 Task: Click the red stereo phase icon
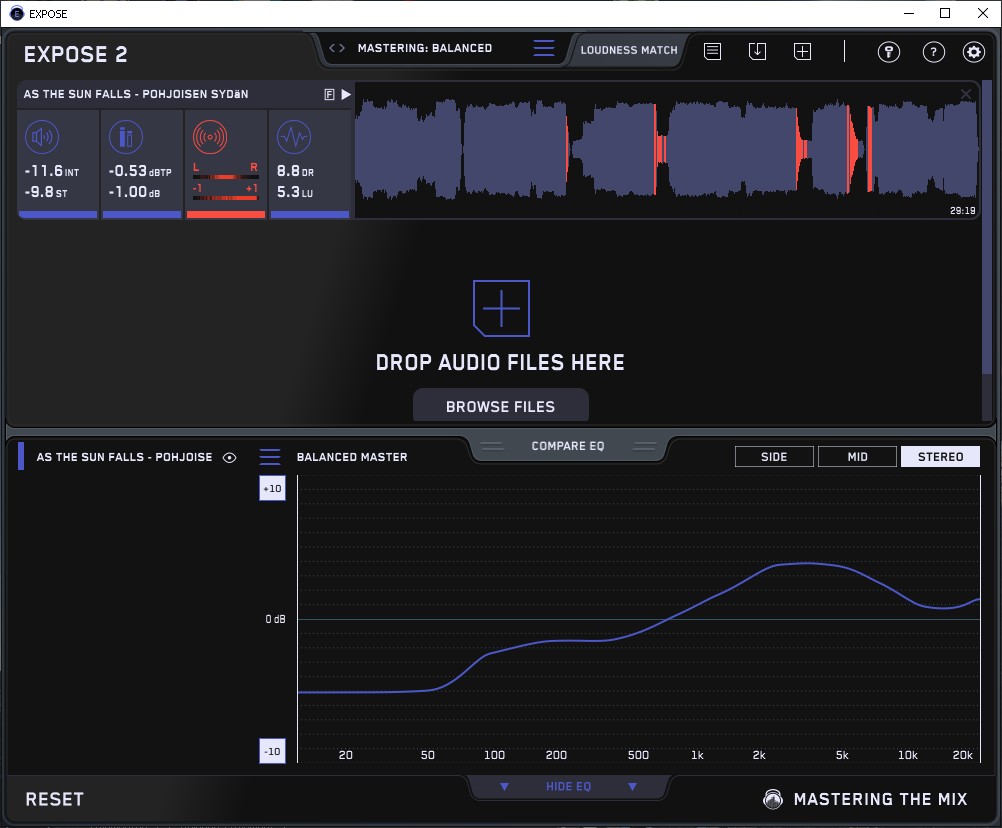[210, 137]
